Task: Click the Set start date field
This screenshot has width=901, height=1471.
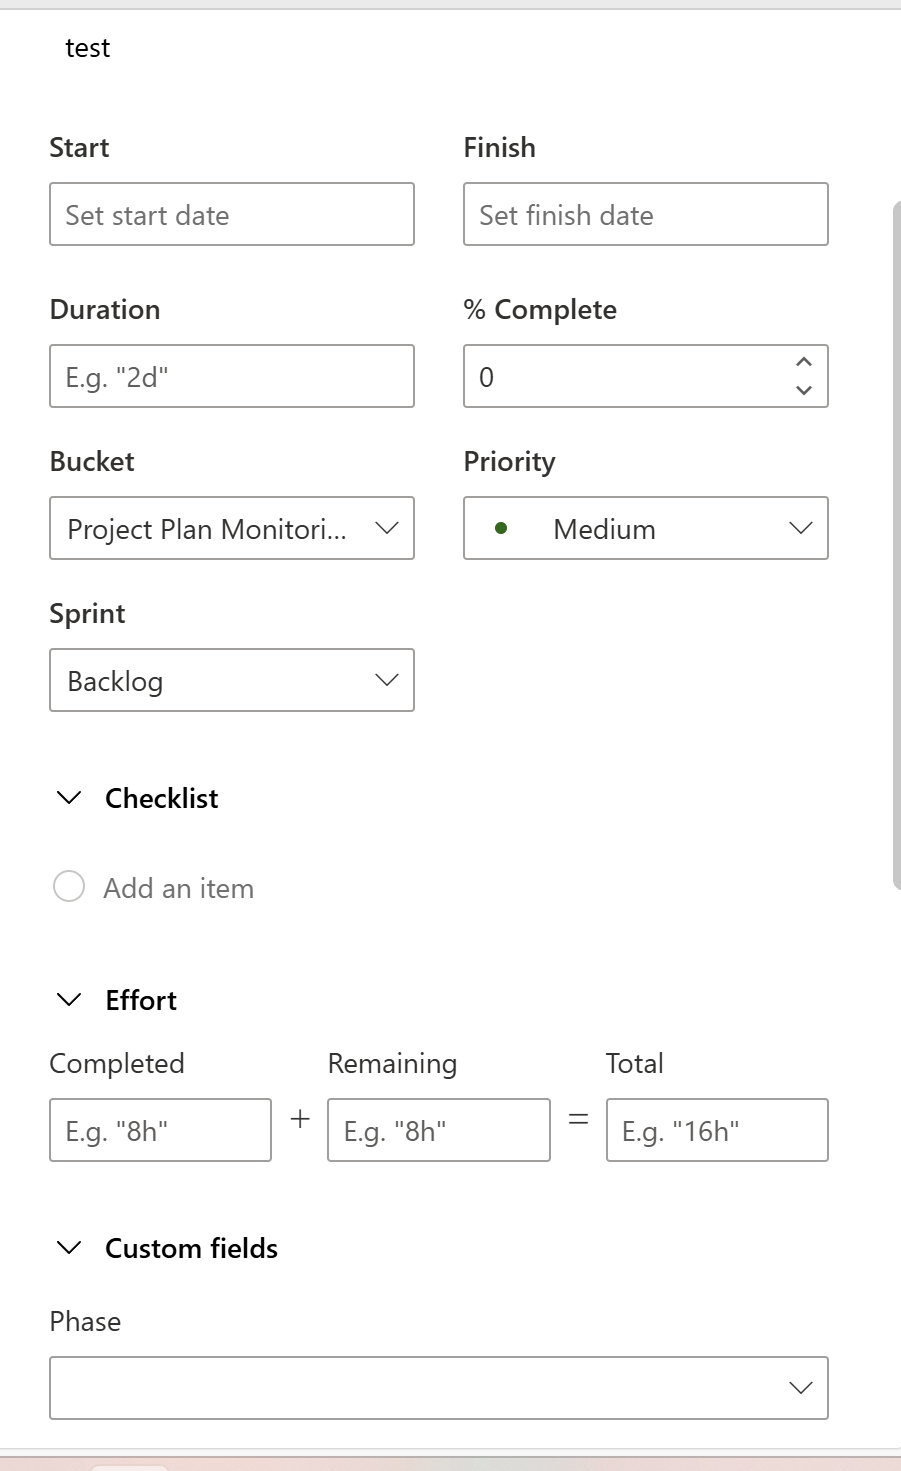Action: tap(232, 214)
